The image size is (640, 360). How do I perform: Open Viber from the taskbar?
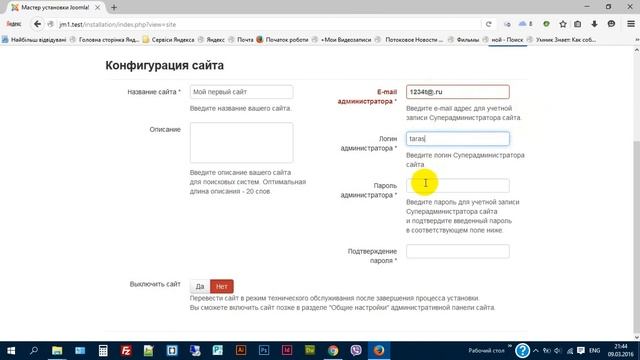point(356,351)
